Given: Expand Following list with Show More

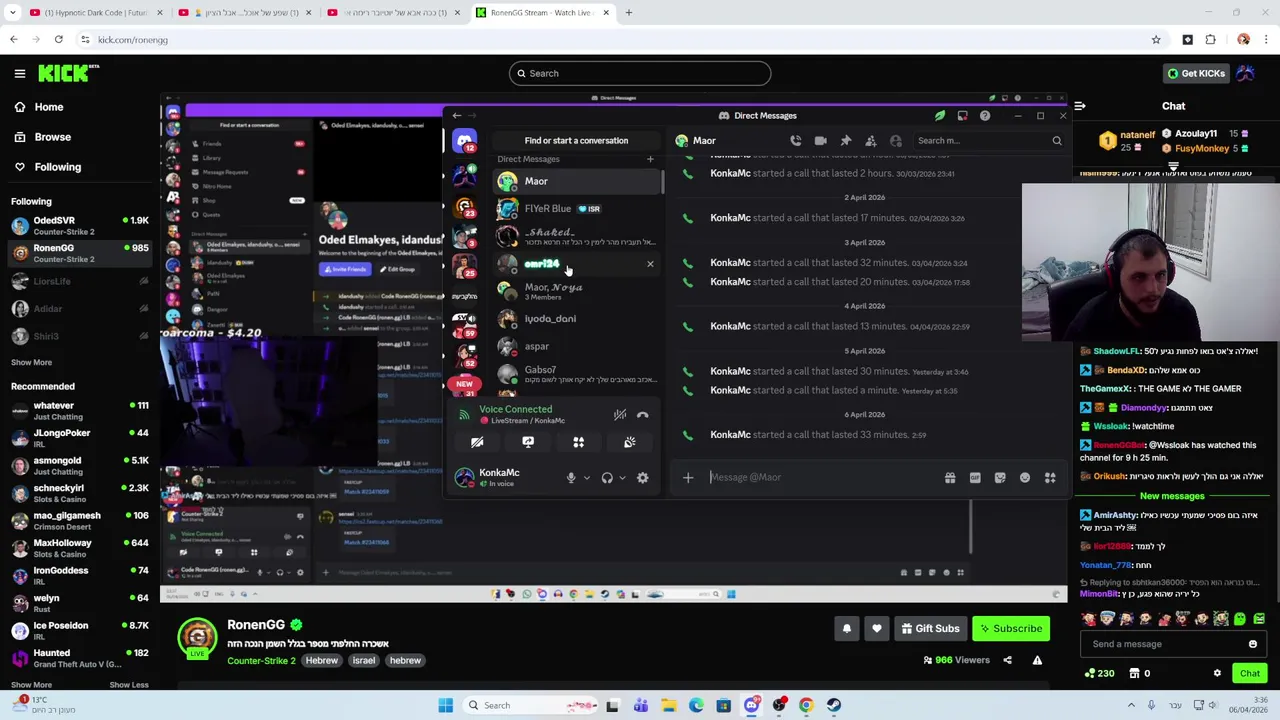Looking at the screenshot, I should coord(31,362).
